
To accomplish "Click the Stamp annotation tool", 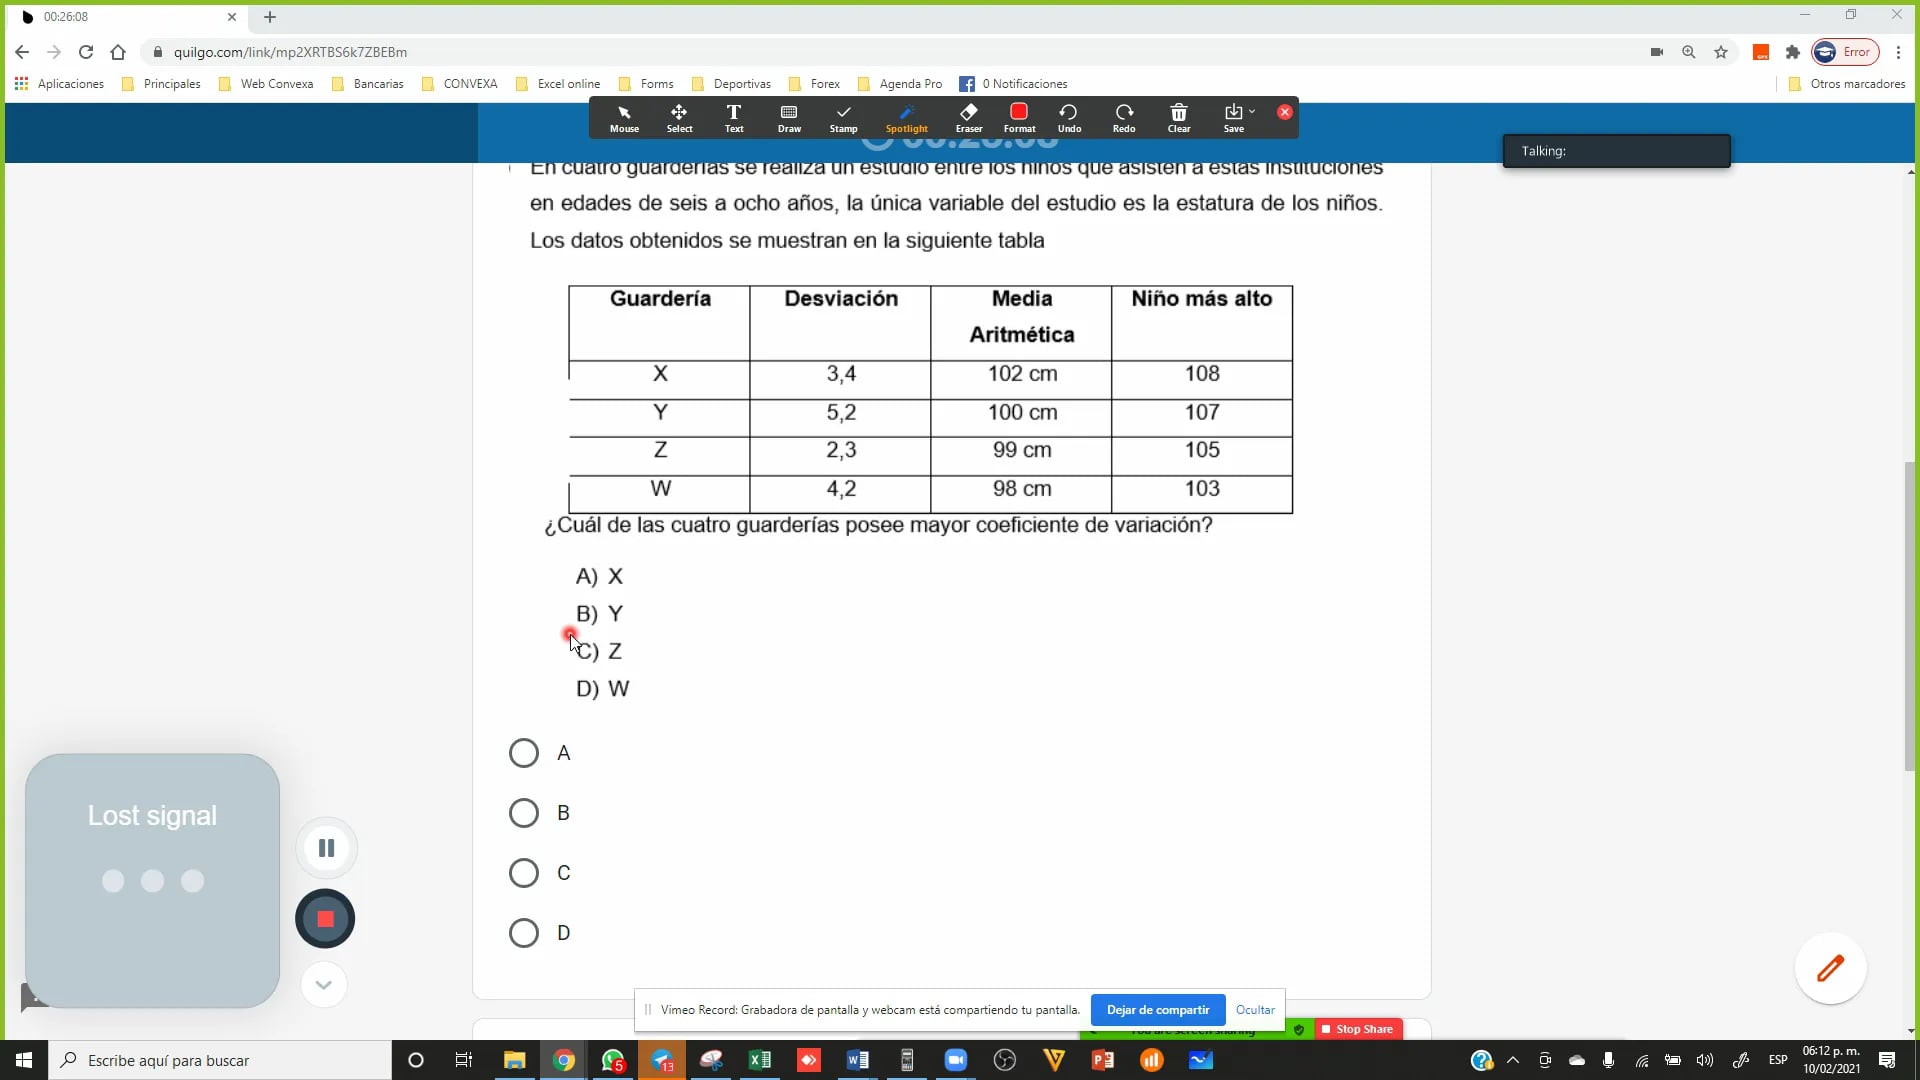I will [x=843, y=117].
